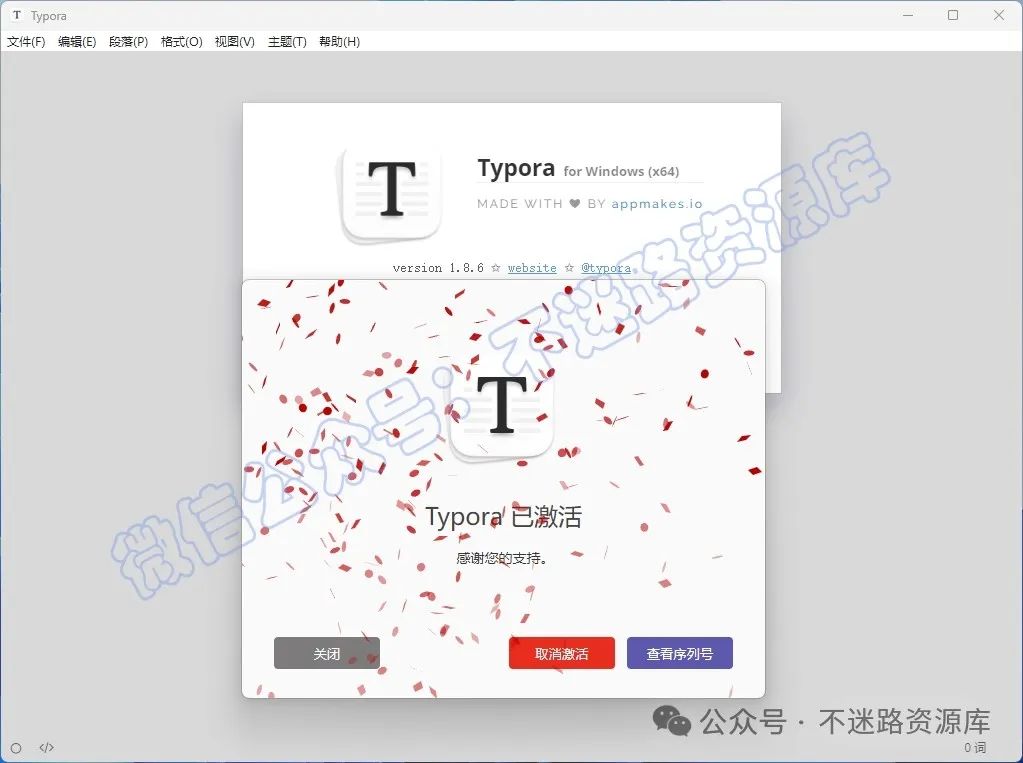
Task: Open the 文件(F) menu
Action: tap(26, 42)
